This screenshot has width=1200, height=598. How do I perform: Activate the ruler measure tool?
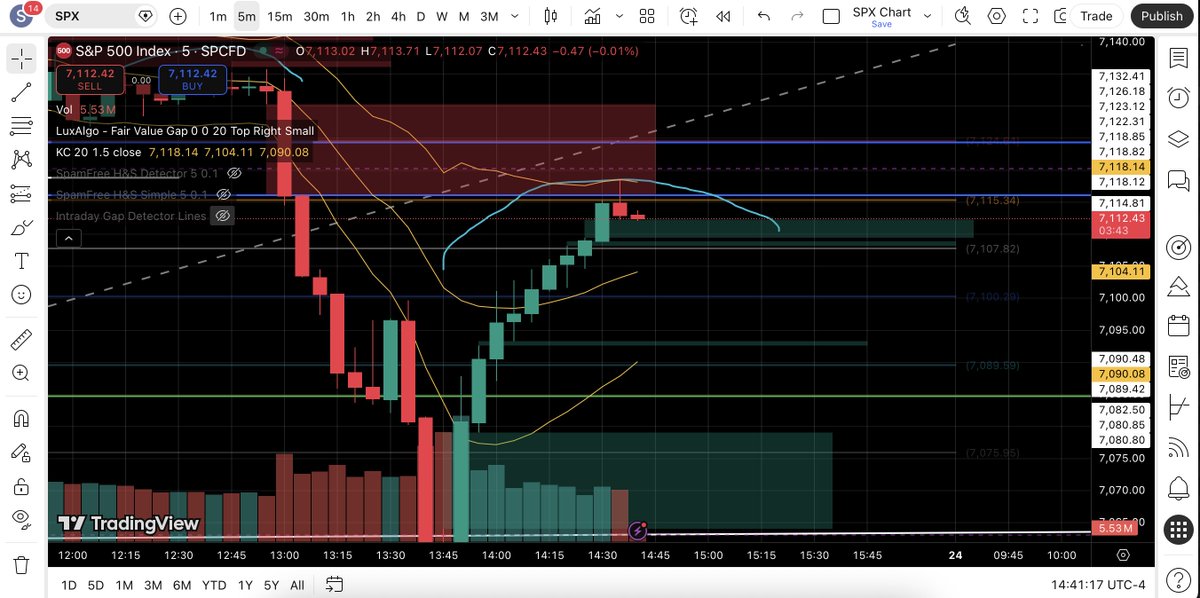[21, 339]
